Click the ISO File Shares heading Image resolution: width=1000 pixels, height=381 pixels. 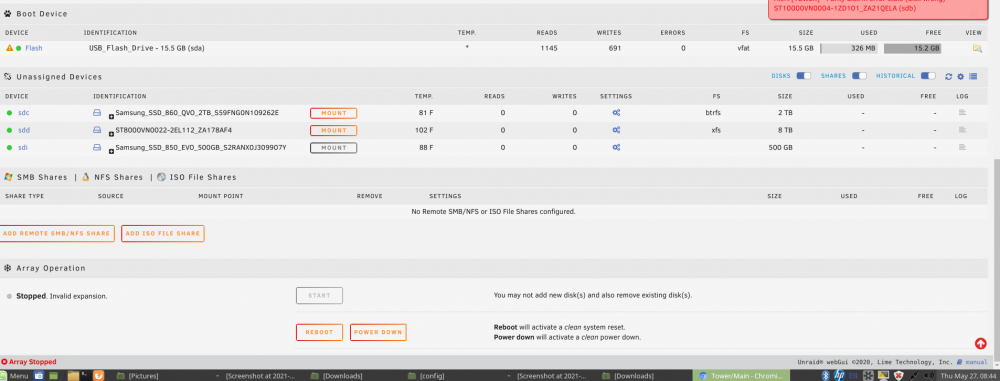click(x=203, y=177)
